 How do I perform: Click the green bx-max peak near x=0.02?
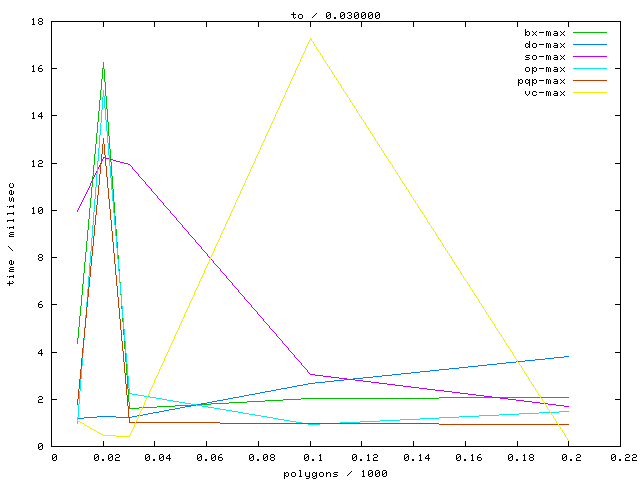click(103, 63)
